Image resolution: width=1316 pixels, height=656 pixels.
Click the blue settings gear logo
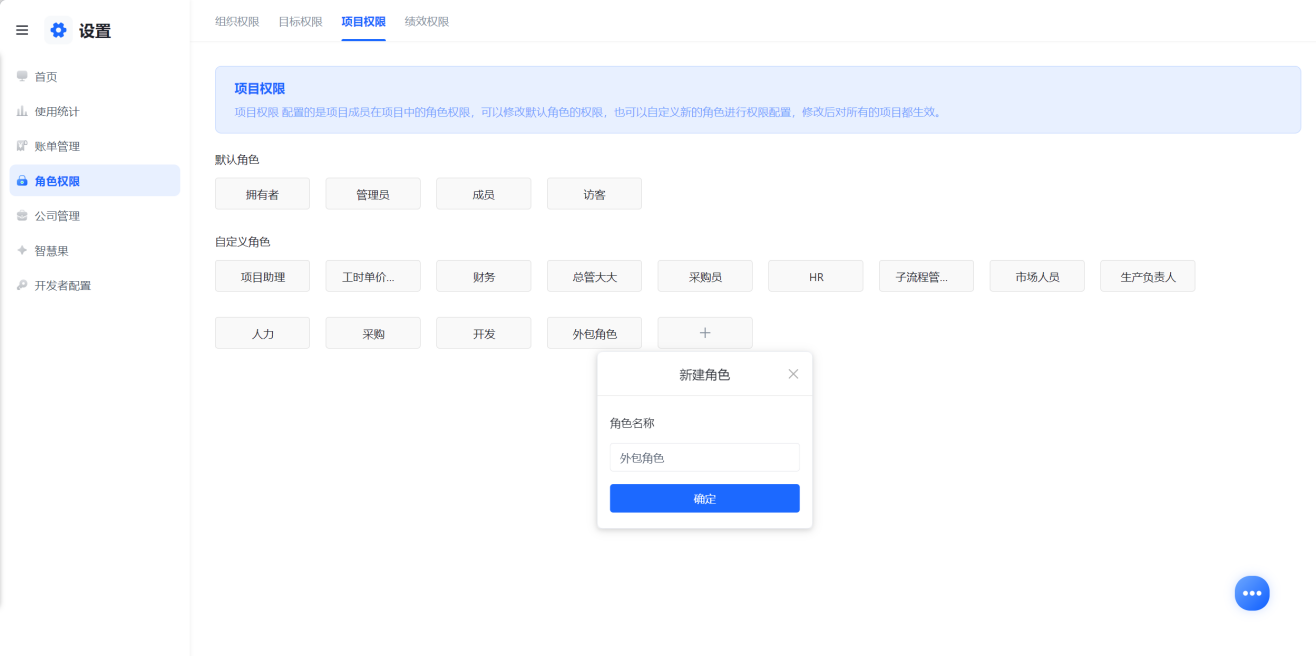click(58, 30)
